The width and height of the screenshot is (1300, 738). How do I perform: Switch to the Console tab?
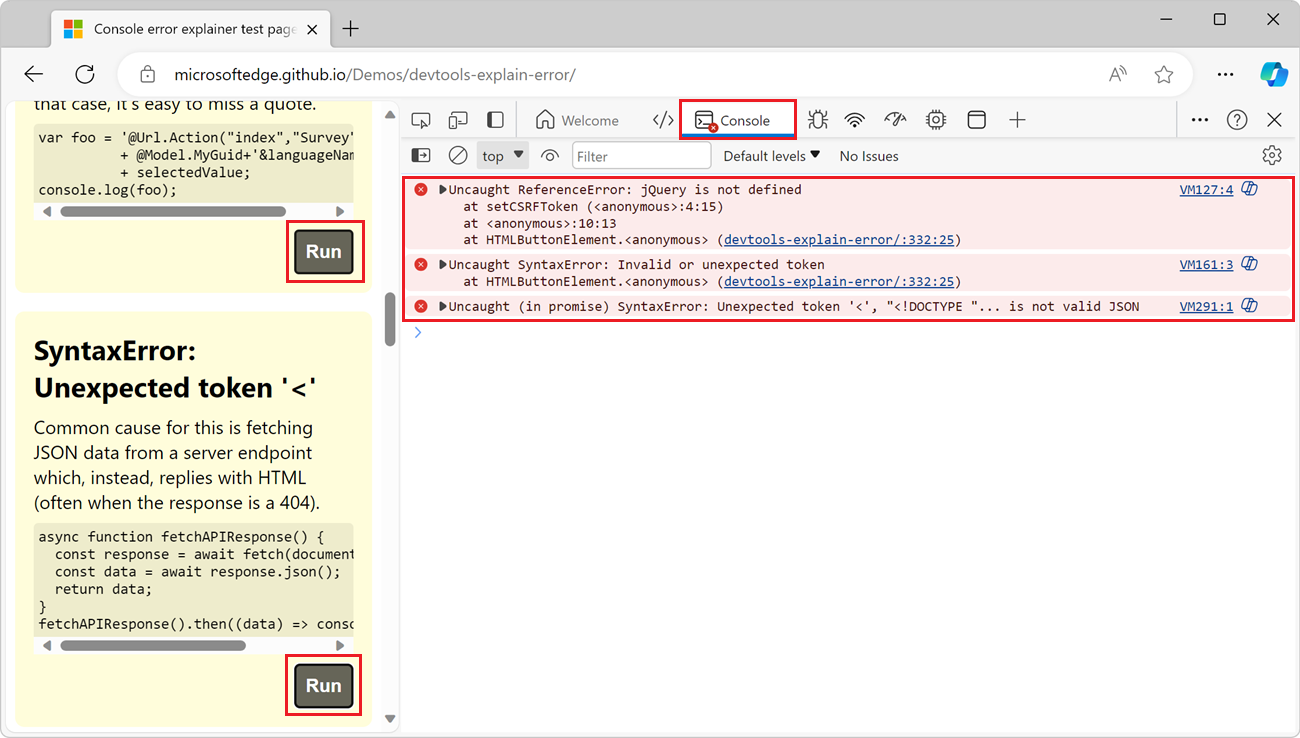pos(737,119)
